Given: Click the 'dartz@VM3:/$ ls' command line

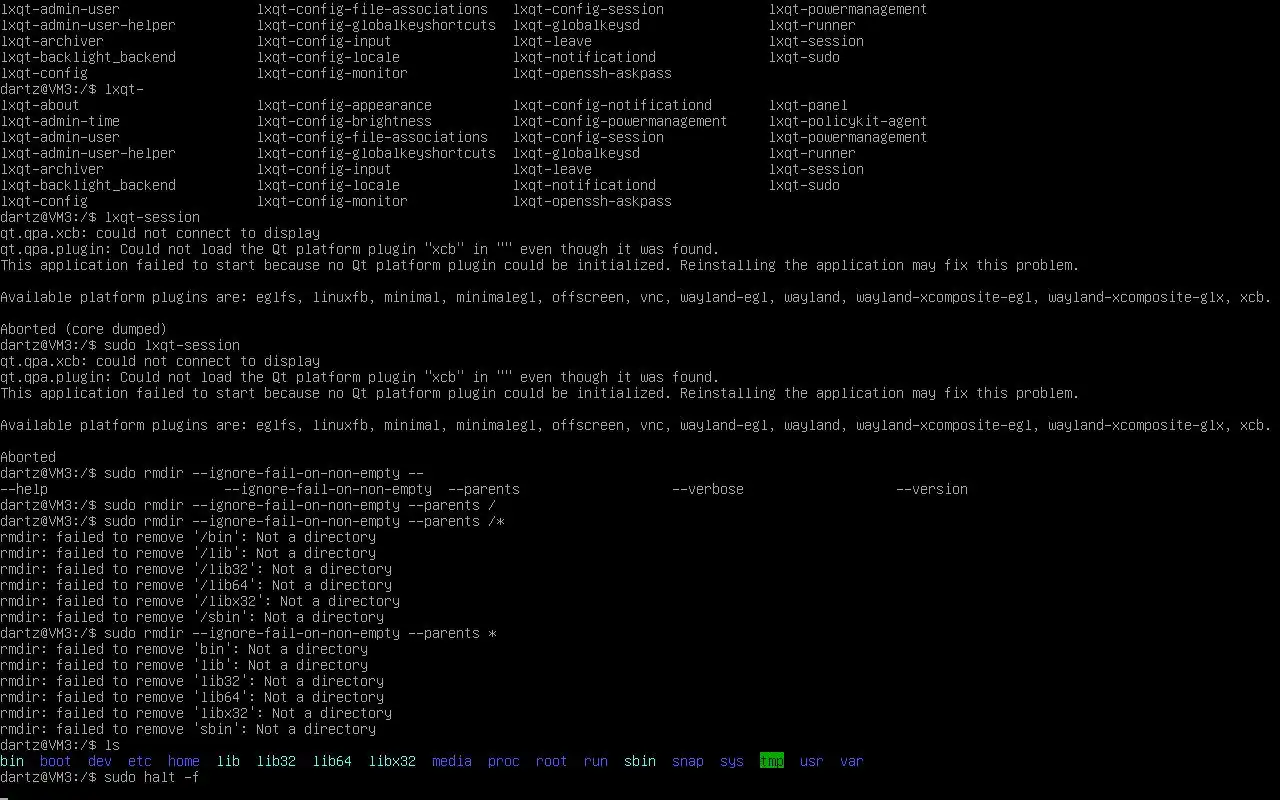Looking at the screenshot, I should tap(60, 745).
